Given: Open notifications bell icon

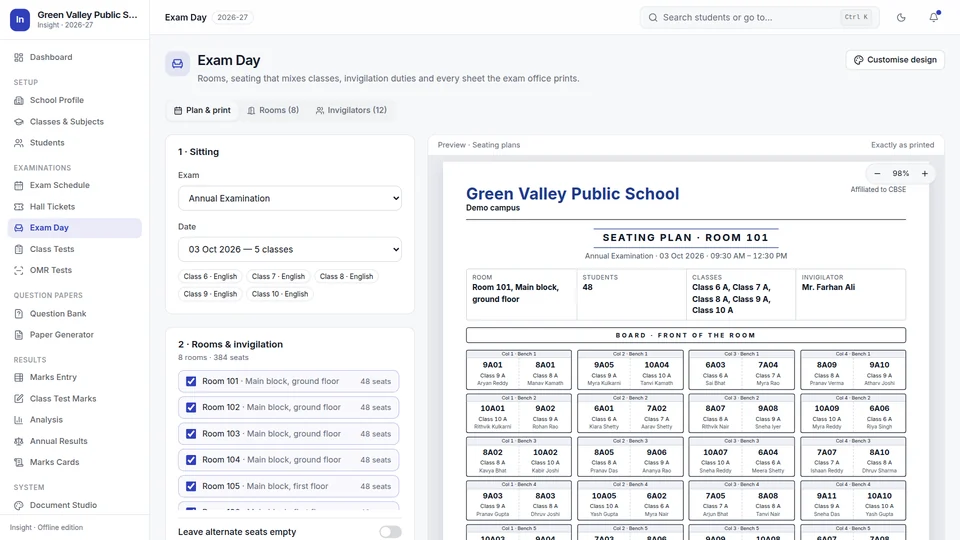Looking at the screenshot, I should pyautogui.click(x=934, y=18).
